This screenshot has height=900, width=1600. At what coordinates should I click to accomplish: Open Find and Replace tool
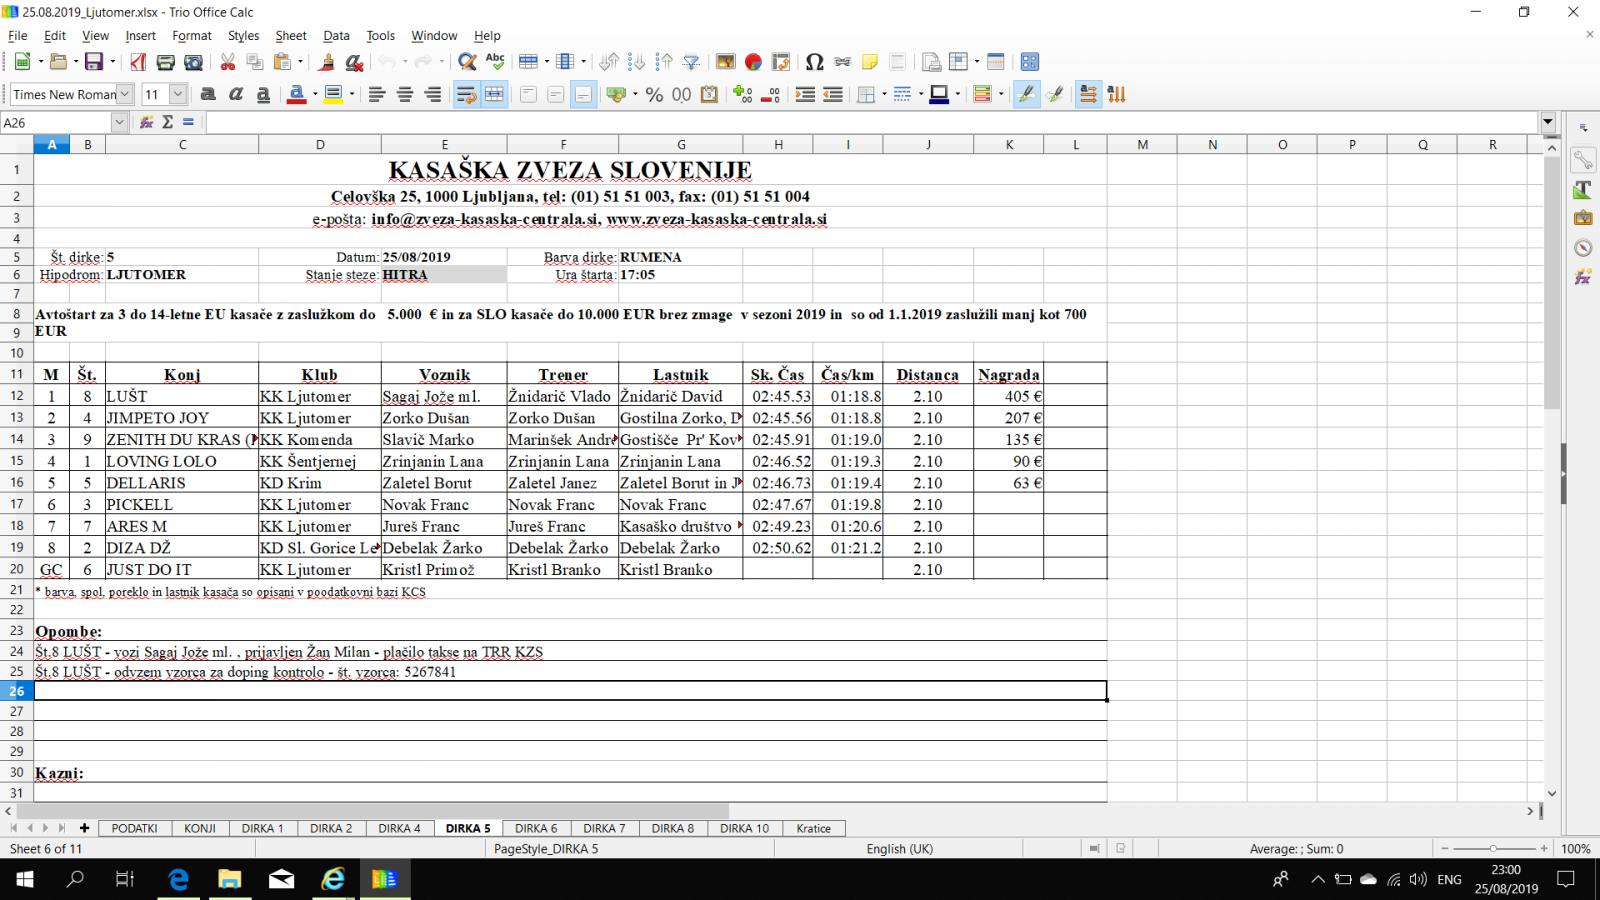tap(466, 62)
